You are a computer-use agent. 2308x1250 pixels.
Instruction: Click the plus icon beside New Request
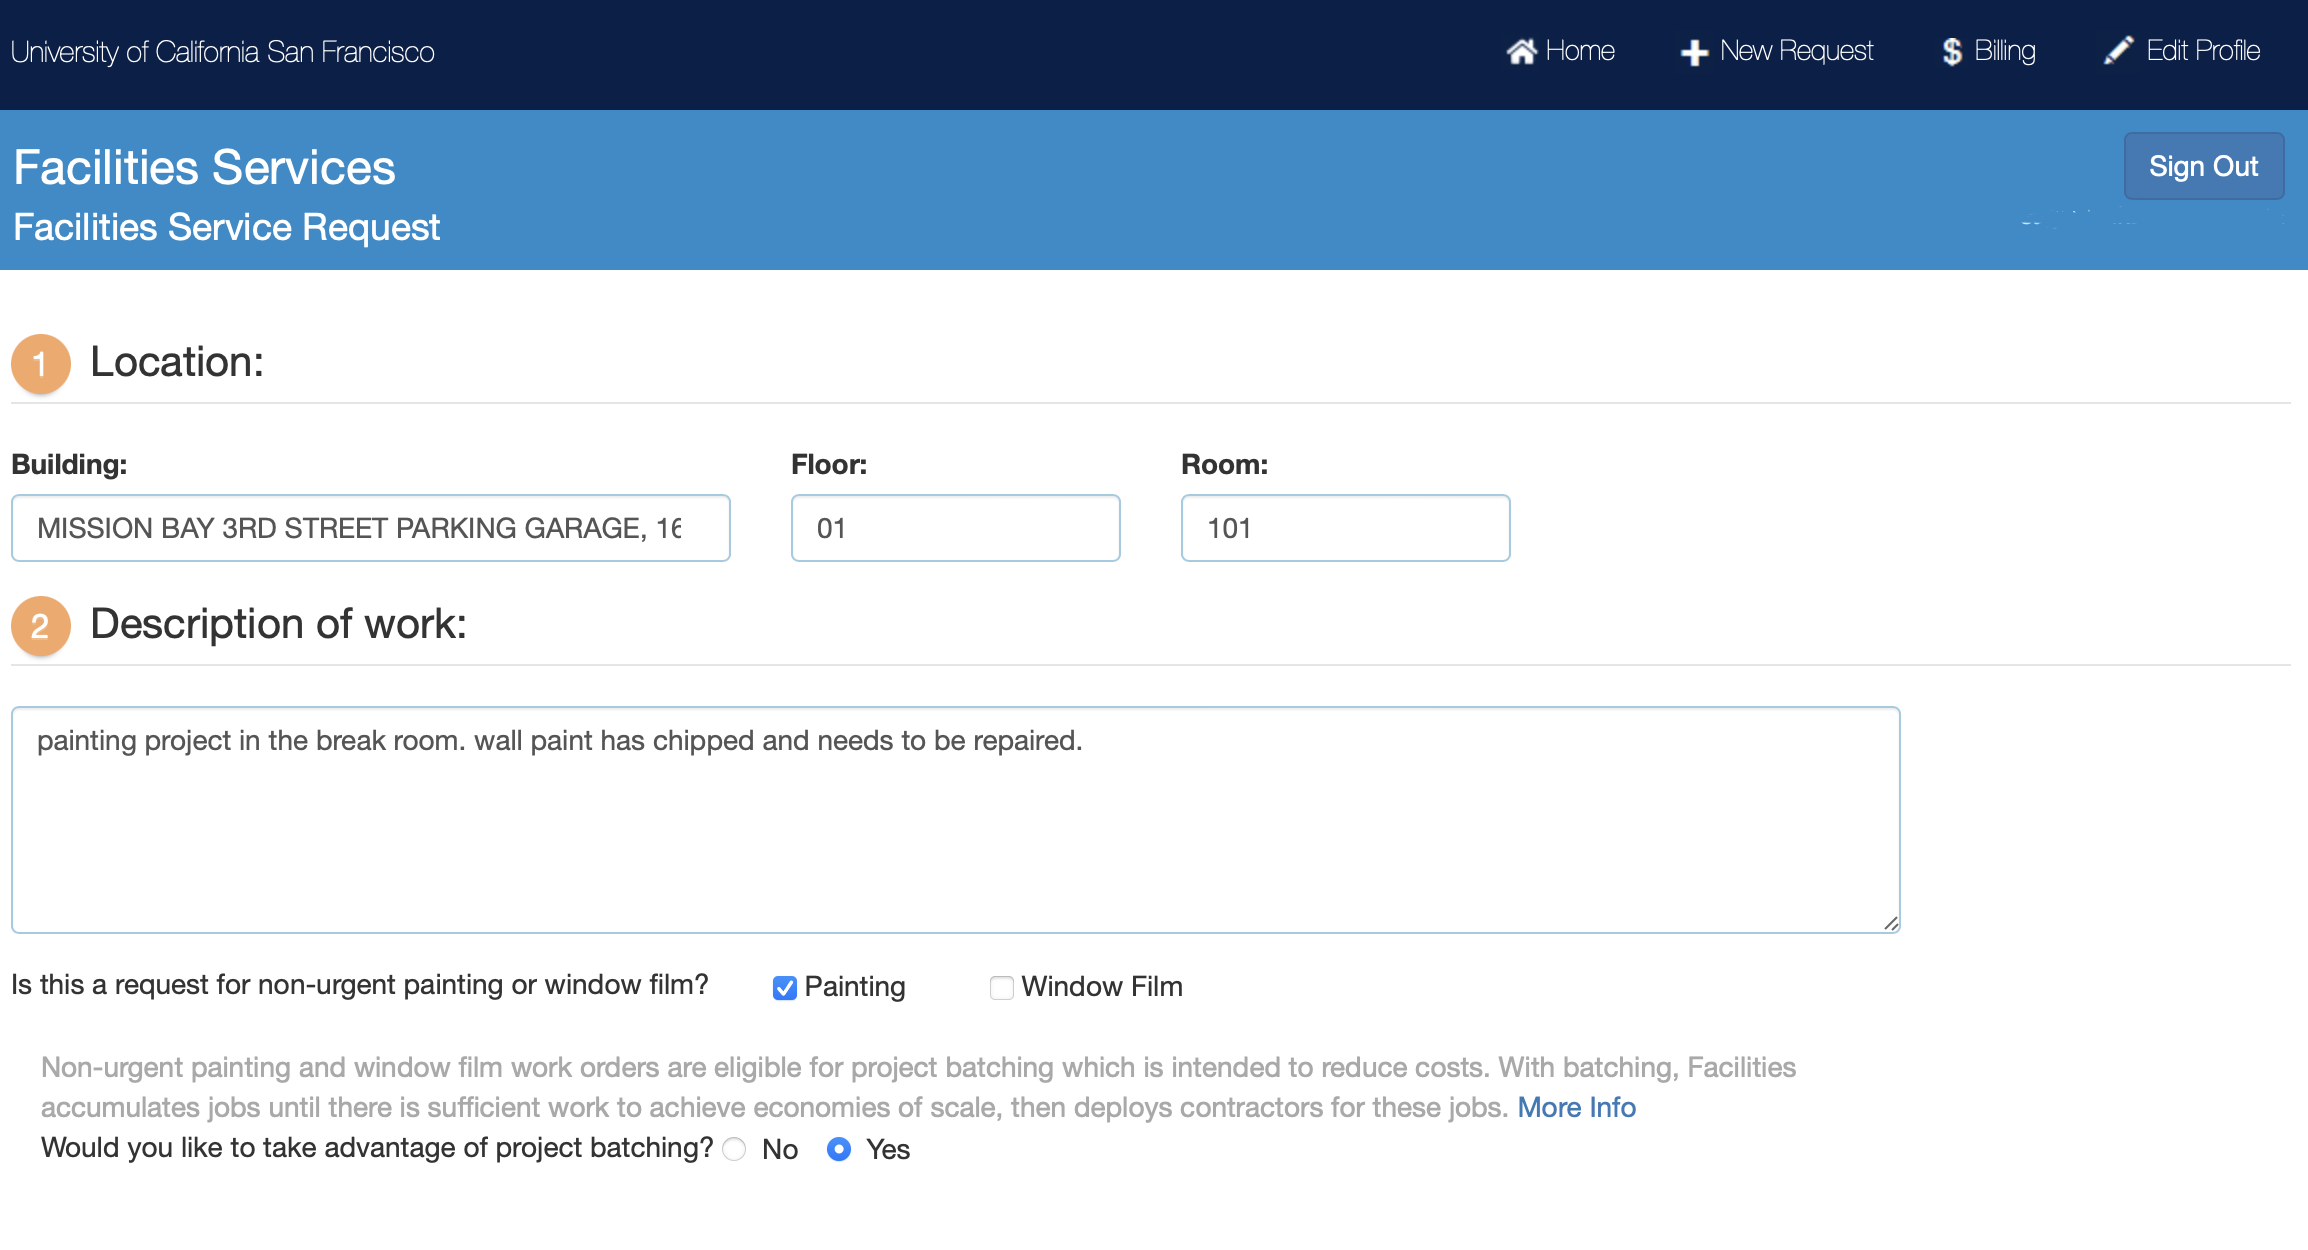(1694, 52)
